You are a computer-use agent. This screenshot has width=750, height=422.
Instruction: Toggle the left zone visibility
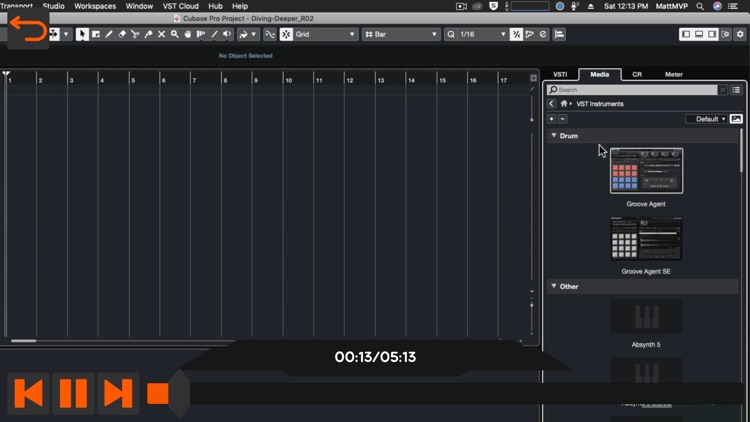click(686, 34)
